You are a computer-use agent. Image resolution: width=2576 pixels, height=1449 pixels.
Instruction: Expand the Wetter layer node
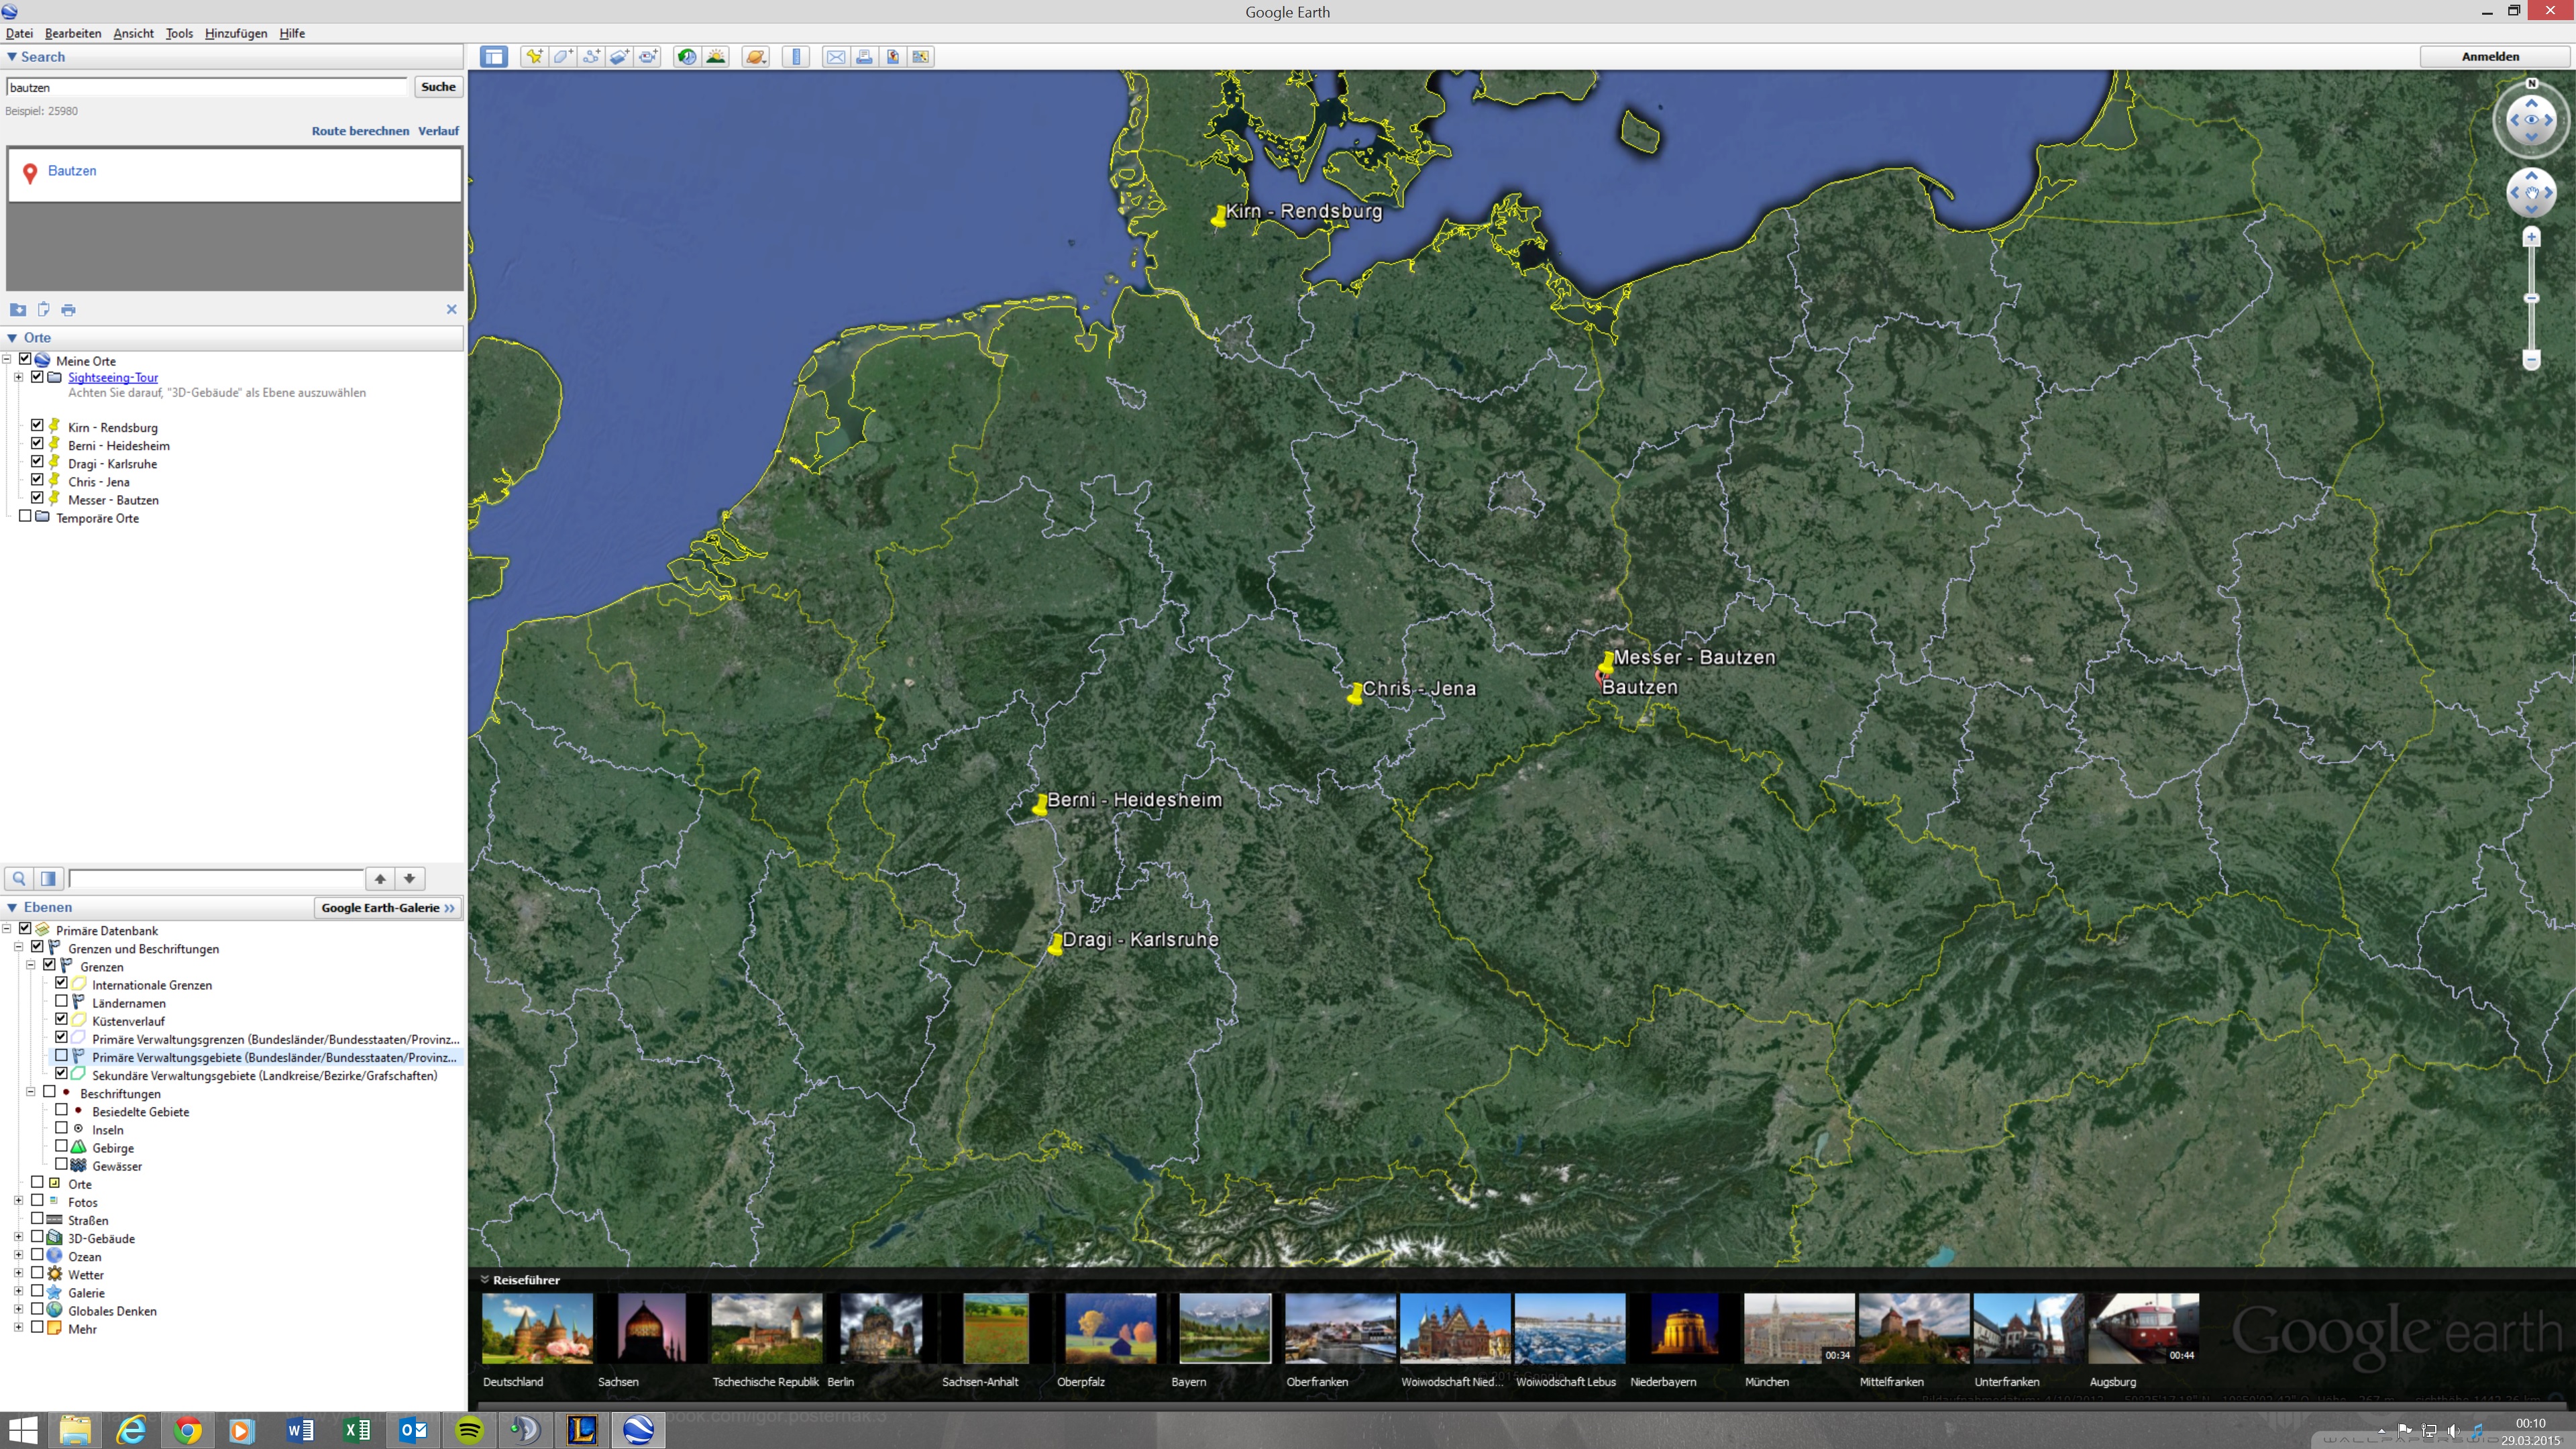pyautogui.click(x=18, y=1274)
